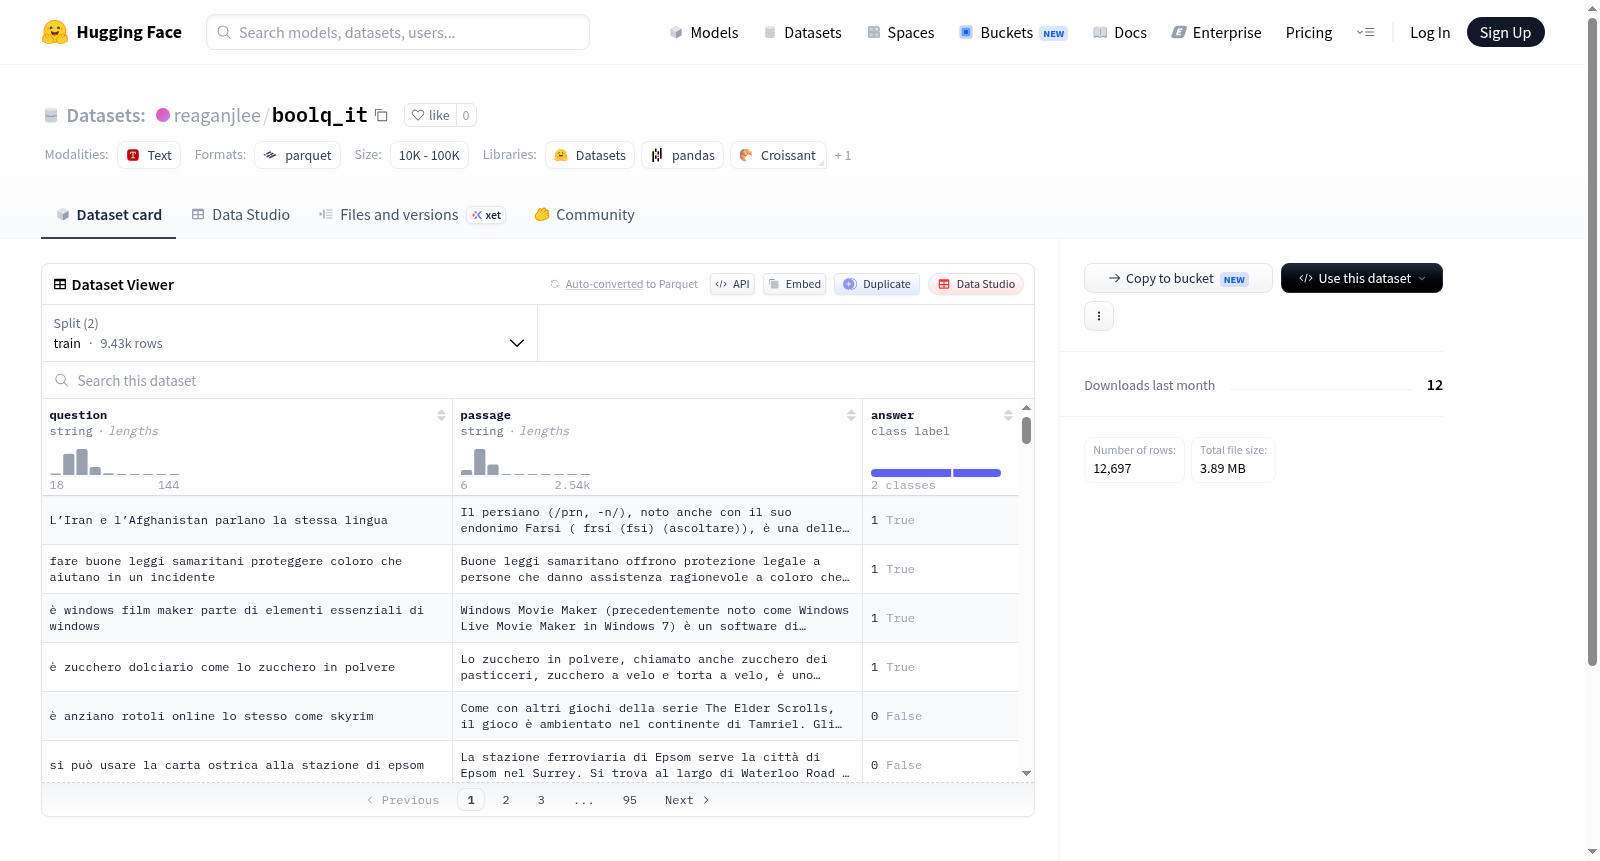Click the reaganjlee user avatar

click(x=163, y=115)
